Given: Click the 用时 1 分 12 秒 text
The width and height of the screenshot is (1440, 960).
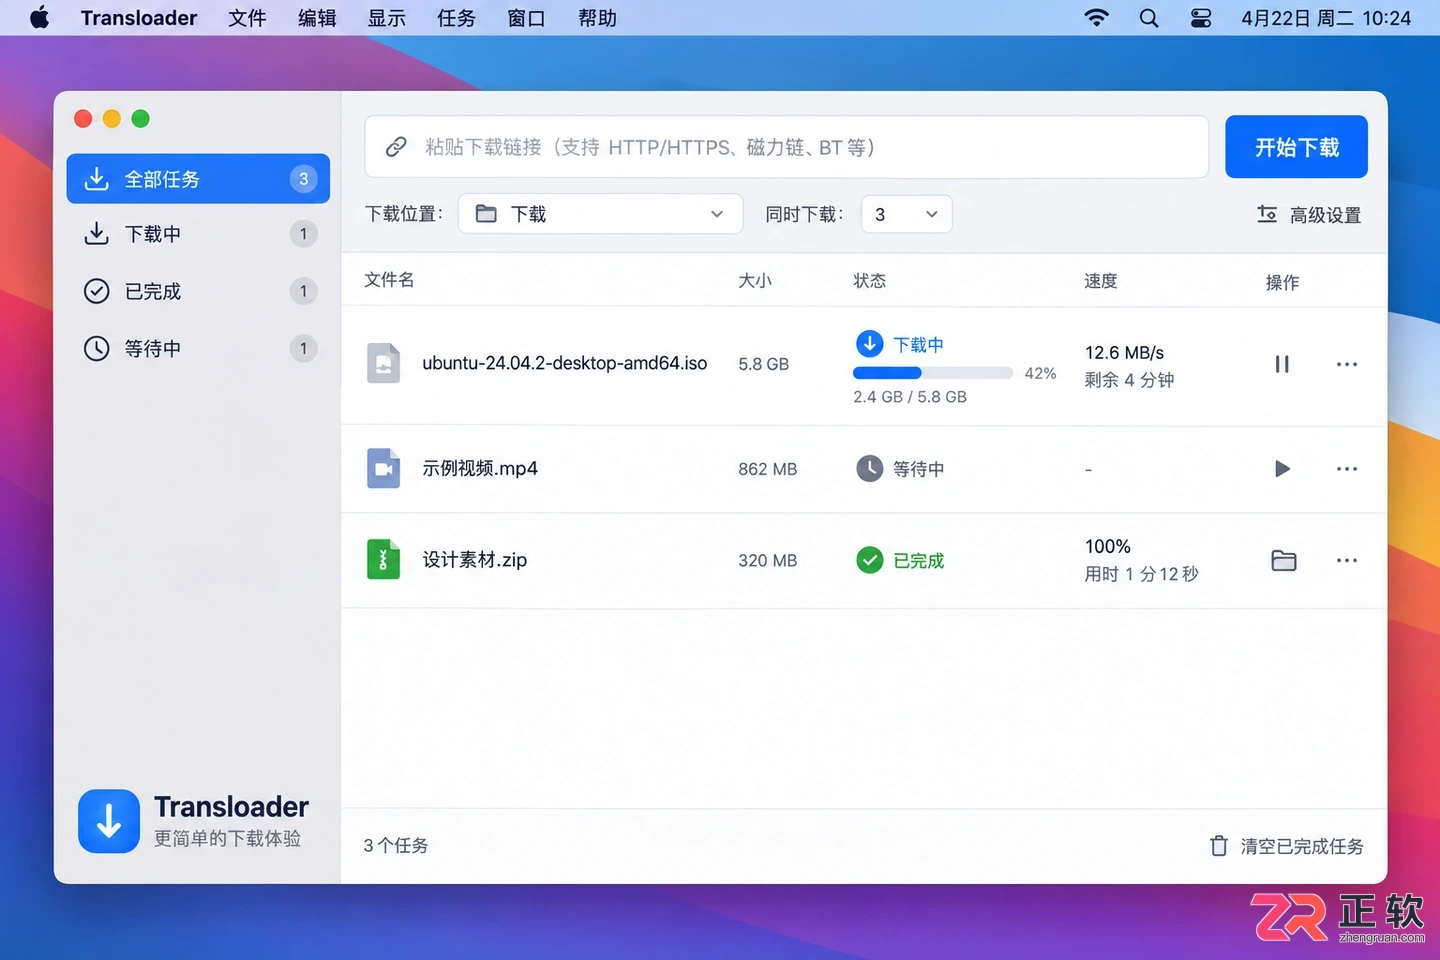Looking at the screenshot, I should click(x=1142, y=574).
